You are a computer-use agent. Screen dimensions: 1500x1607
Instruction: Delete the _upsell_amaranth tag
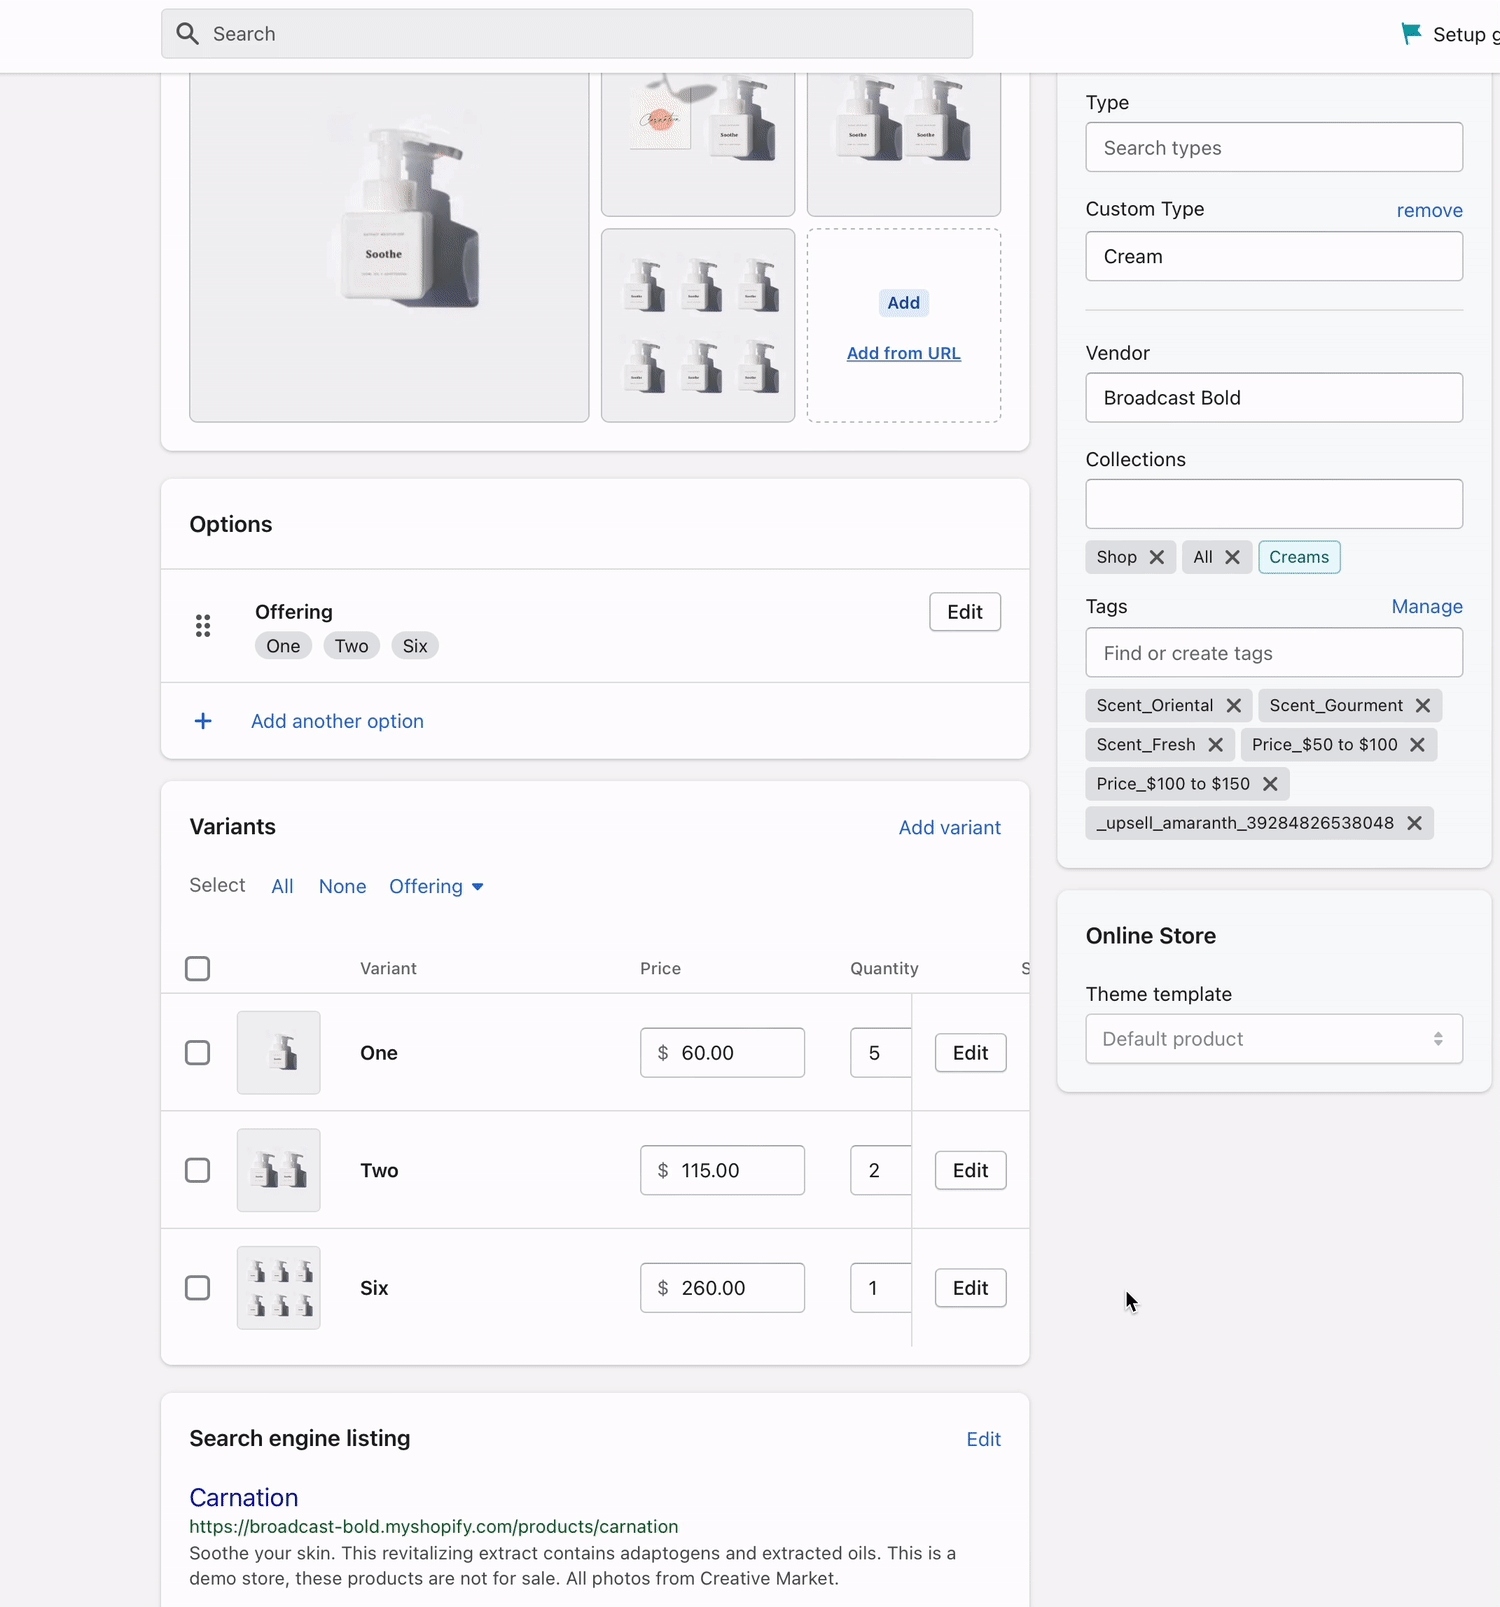tap(1414, 823)
